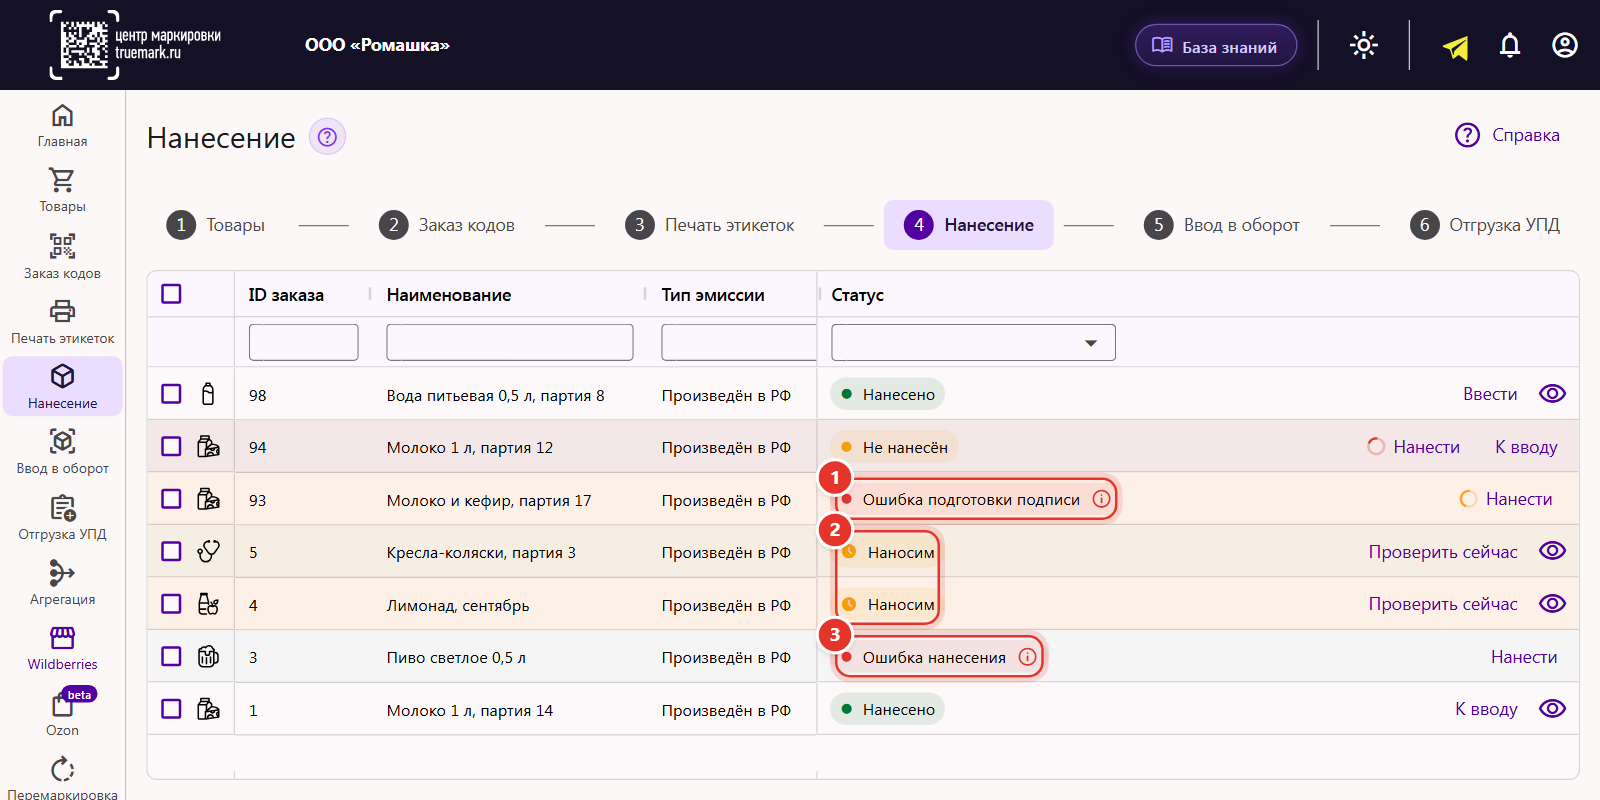Open Справка help link
The width and height of the screenshot is (1600, 800).
[x=1507, y=135]
